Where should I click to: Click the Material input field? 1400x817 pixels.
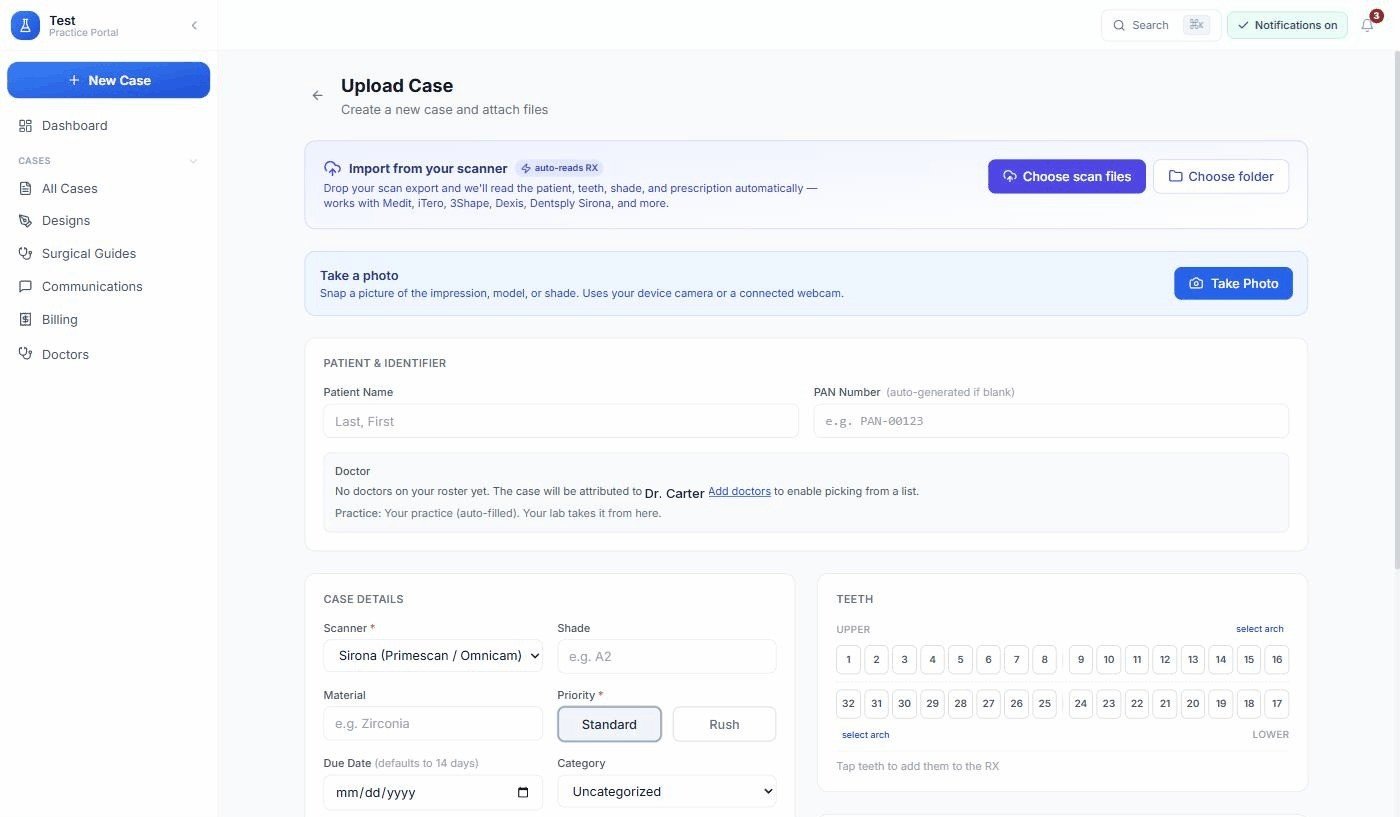pos(433,724)
